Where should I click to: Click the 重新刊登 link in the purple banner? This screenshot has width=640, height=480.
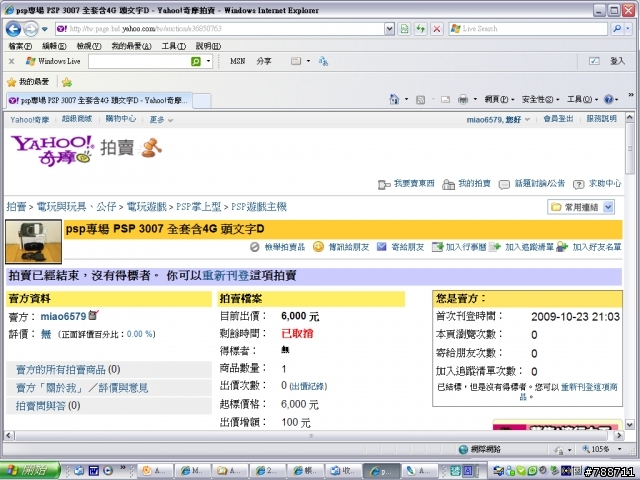[x=226, y=276]
